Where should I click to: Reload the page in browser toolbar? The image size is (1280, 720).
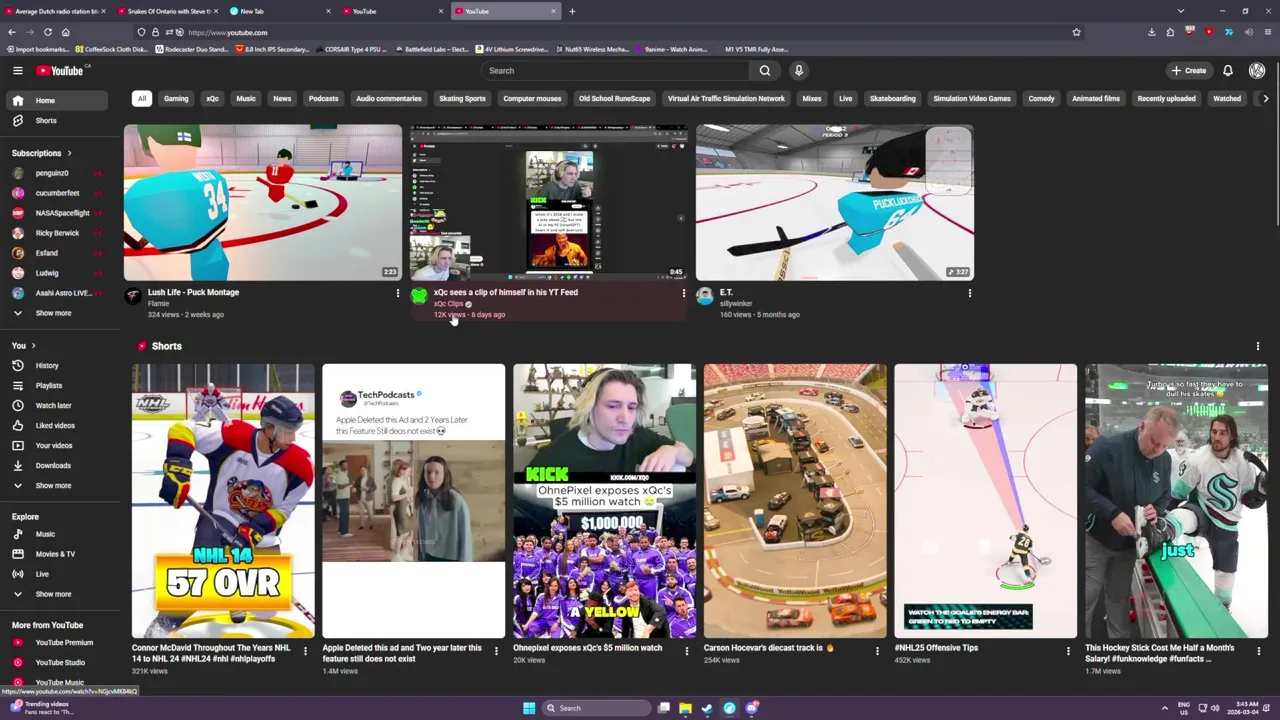[47, 32]
